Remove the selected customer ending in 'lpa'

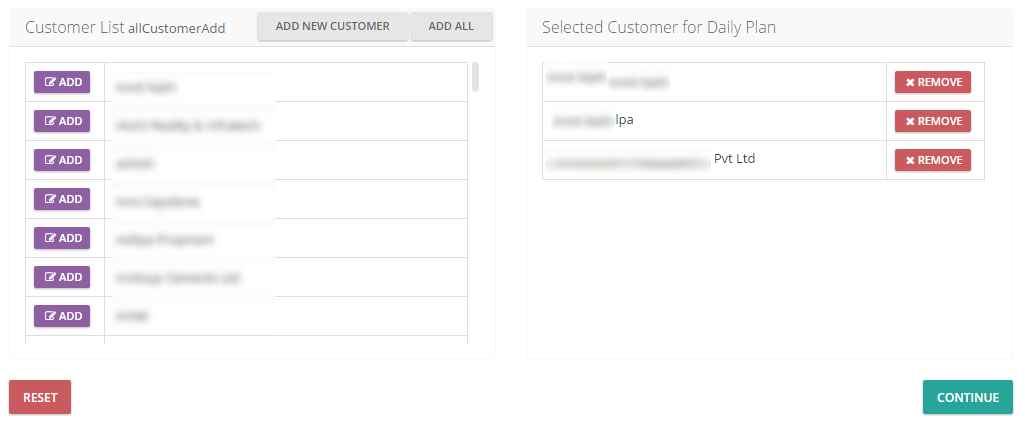coord(933,121)
